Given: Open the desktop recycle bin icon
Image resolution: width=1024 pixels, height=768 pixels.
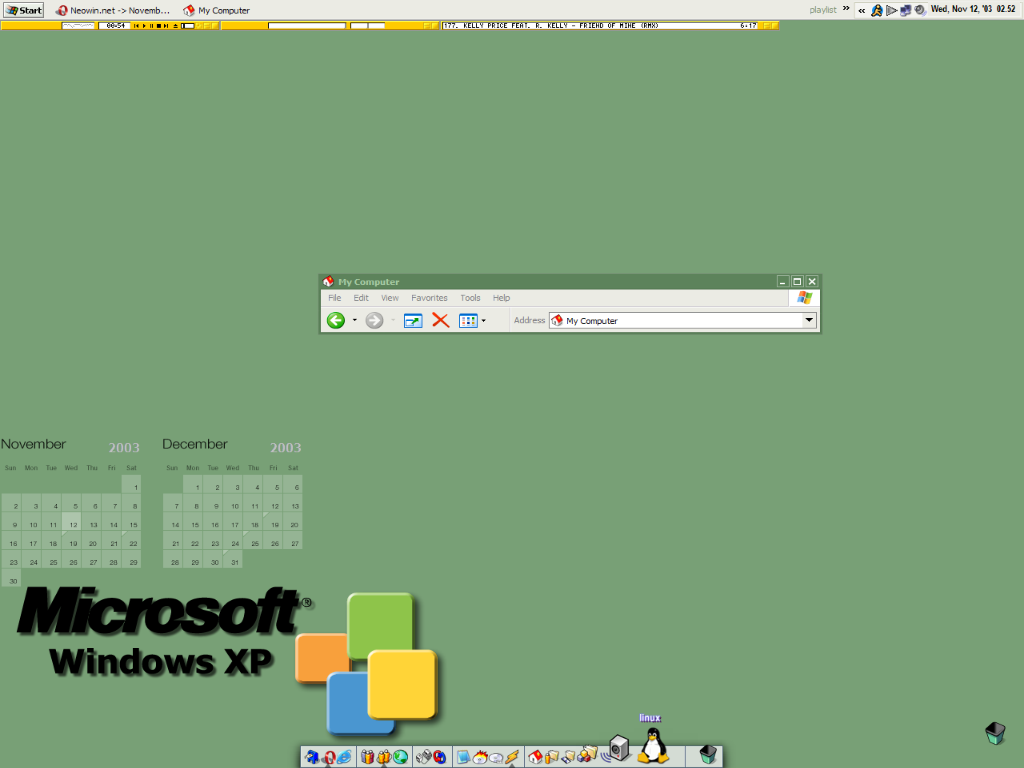Looking at the screenshot, I should [995, 733].
